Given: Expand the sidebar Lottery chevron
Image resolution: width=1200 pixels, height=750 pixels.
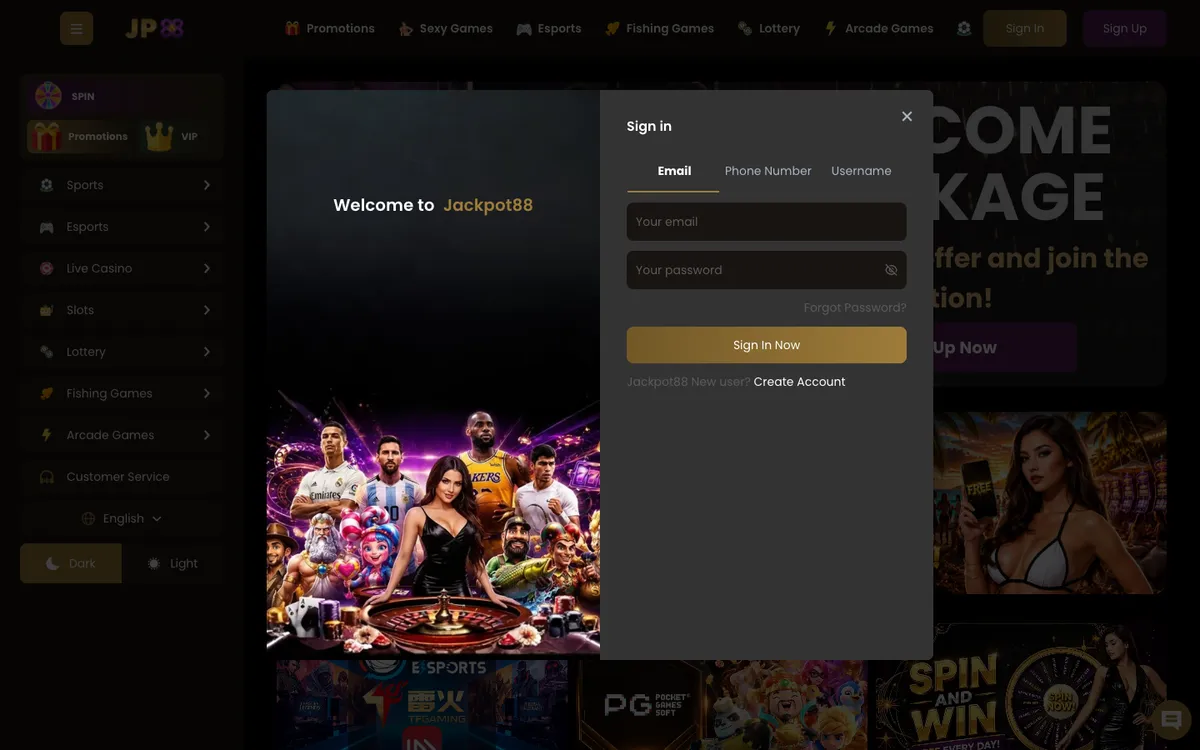Looking at the screenshot, I should coord(207,352).
